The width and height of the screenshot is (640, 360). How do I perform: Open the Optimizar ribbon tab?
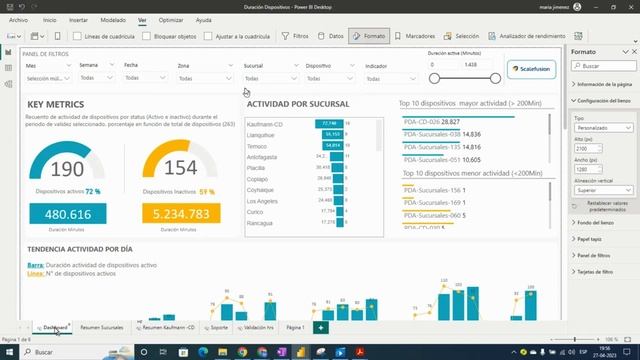[171, 20]
